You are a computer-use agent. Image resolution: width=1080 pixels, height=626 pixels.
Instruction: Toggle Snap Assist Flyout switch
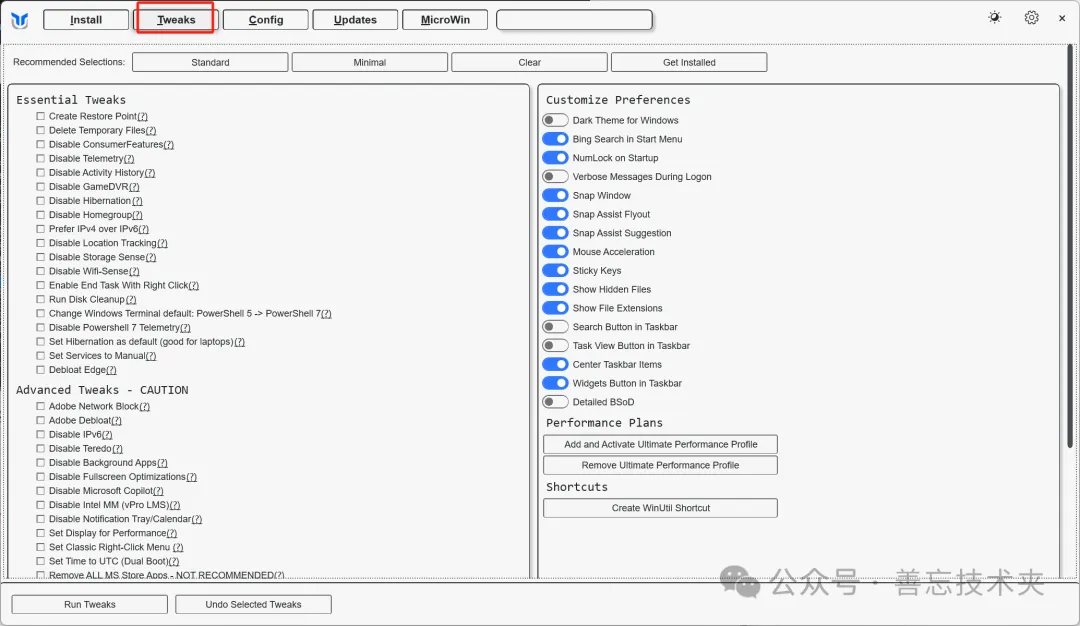click(555, 214)
